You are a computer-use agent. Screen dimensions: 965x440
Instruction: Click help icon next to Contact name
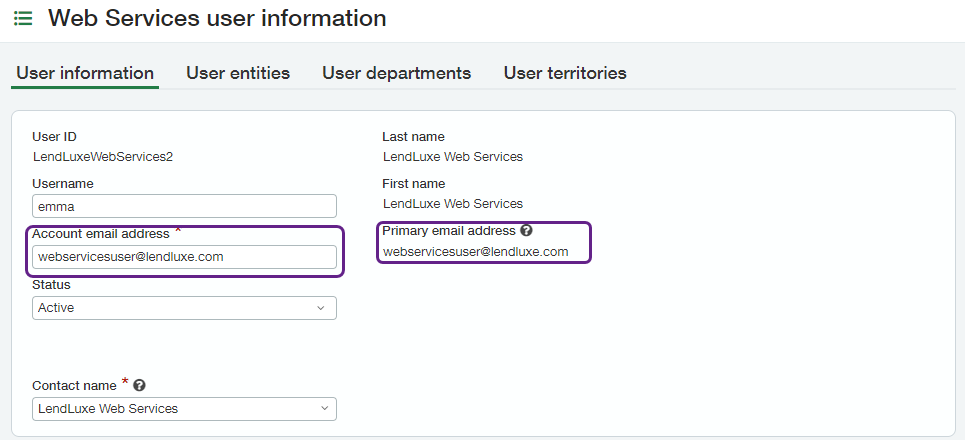tap(140, 385)
